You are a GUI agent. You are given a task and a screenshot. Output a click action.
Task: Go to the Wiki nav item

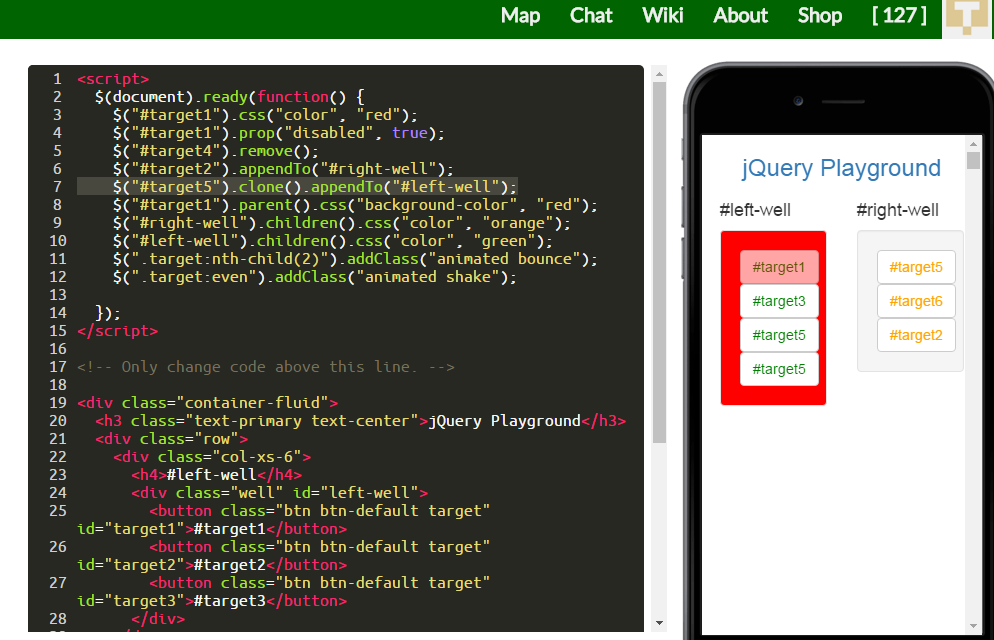662,15
